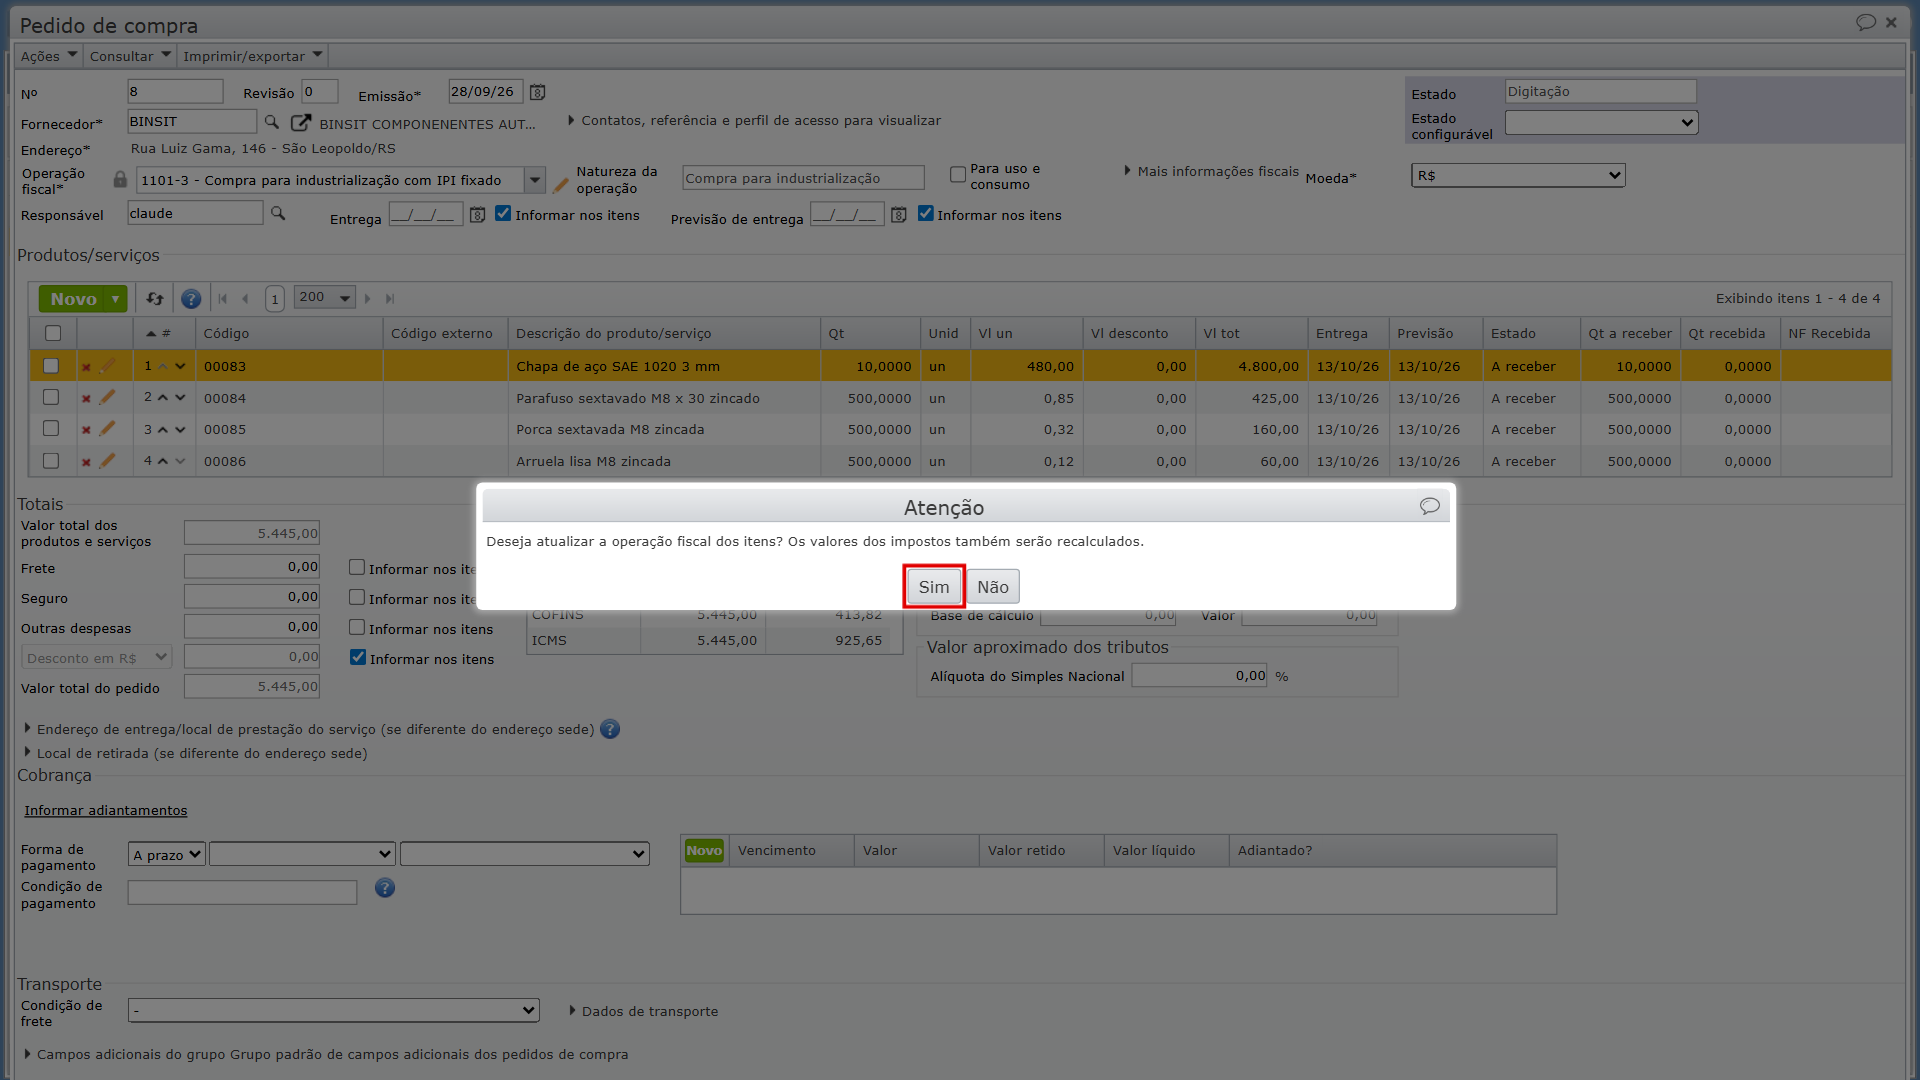Select all rows with header checkbox
Viewport: 1920px width, 1080px height.
[53, 333]
